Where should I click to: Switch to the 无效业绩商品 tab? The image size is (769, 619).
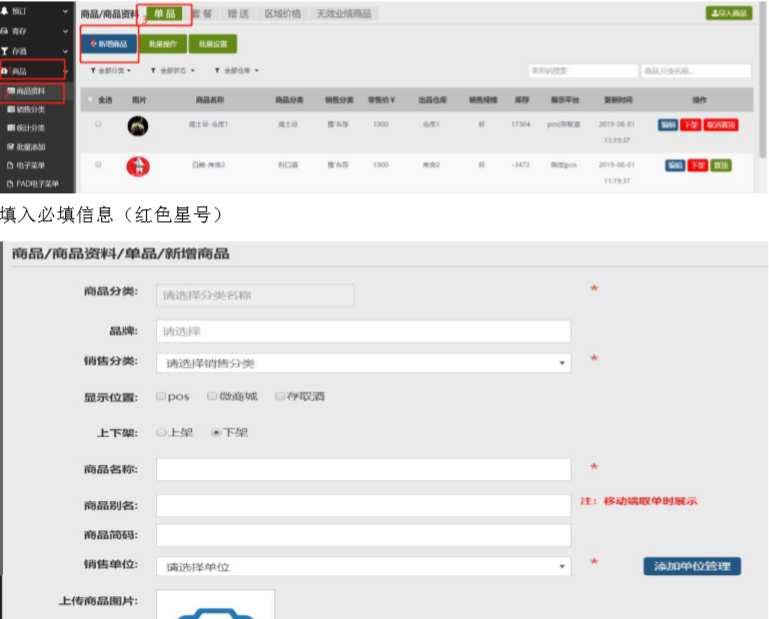coord(344,14)
